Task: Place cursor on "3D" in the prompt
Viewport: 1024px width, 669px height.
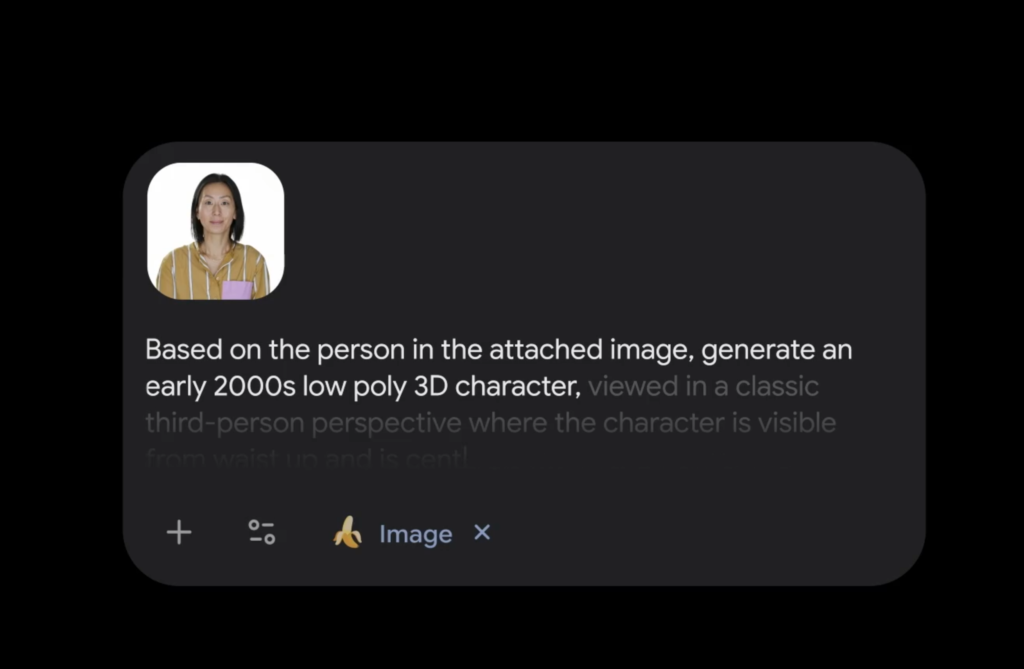Action: (430, 387)
